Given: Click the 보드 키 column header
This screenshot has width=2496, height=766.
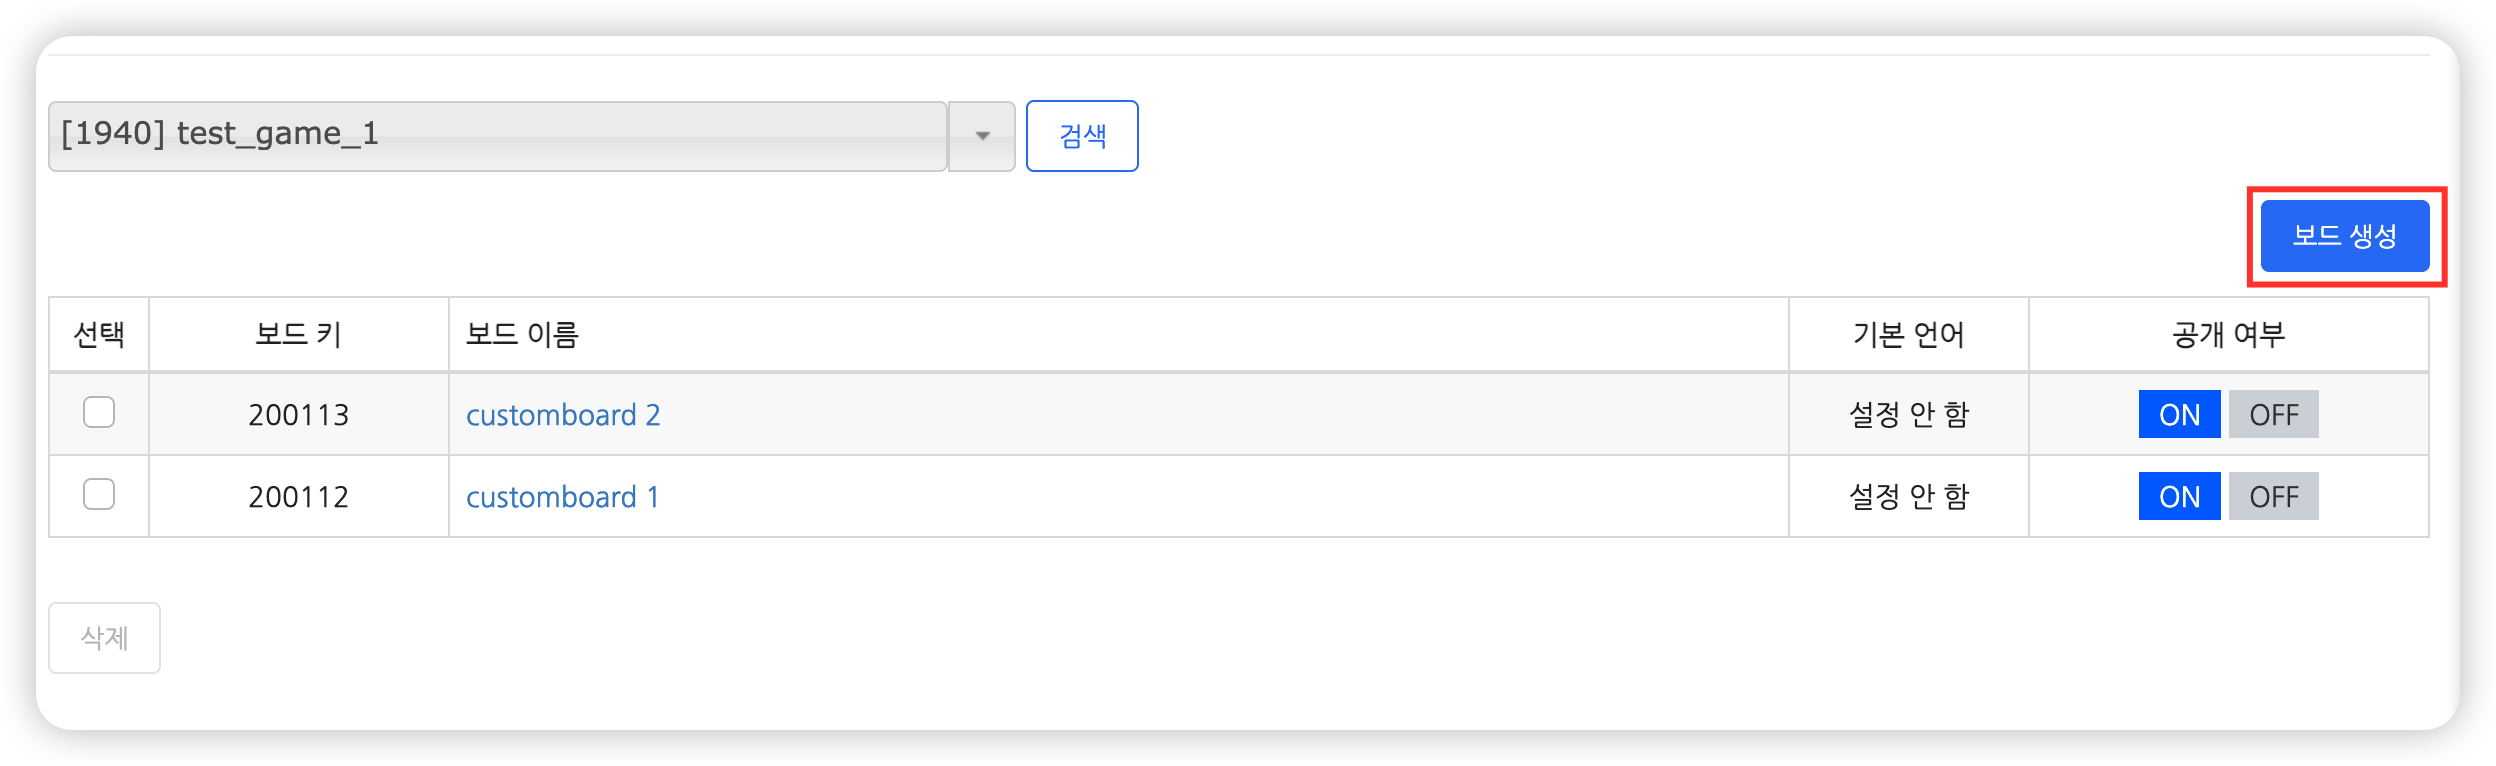Looking at the screenshot, I should pos(298,334).
